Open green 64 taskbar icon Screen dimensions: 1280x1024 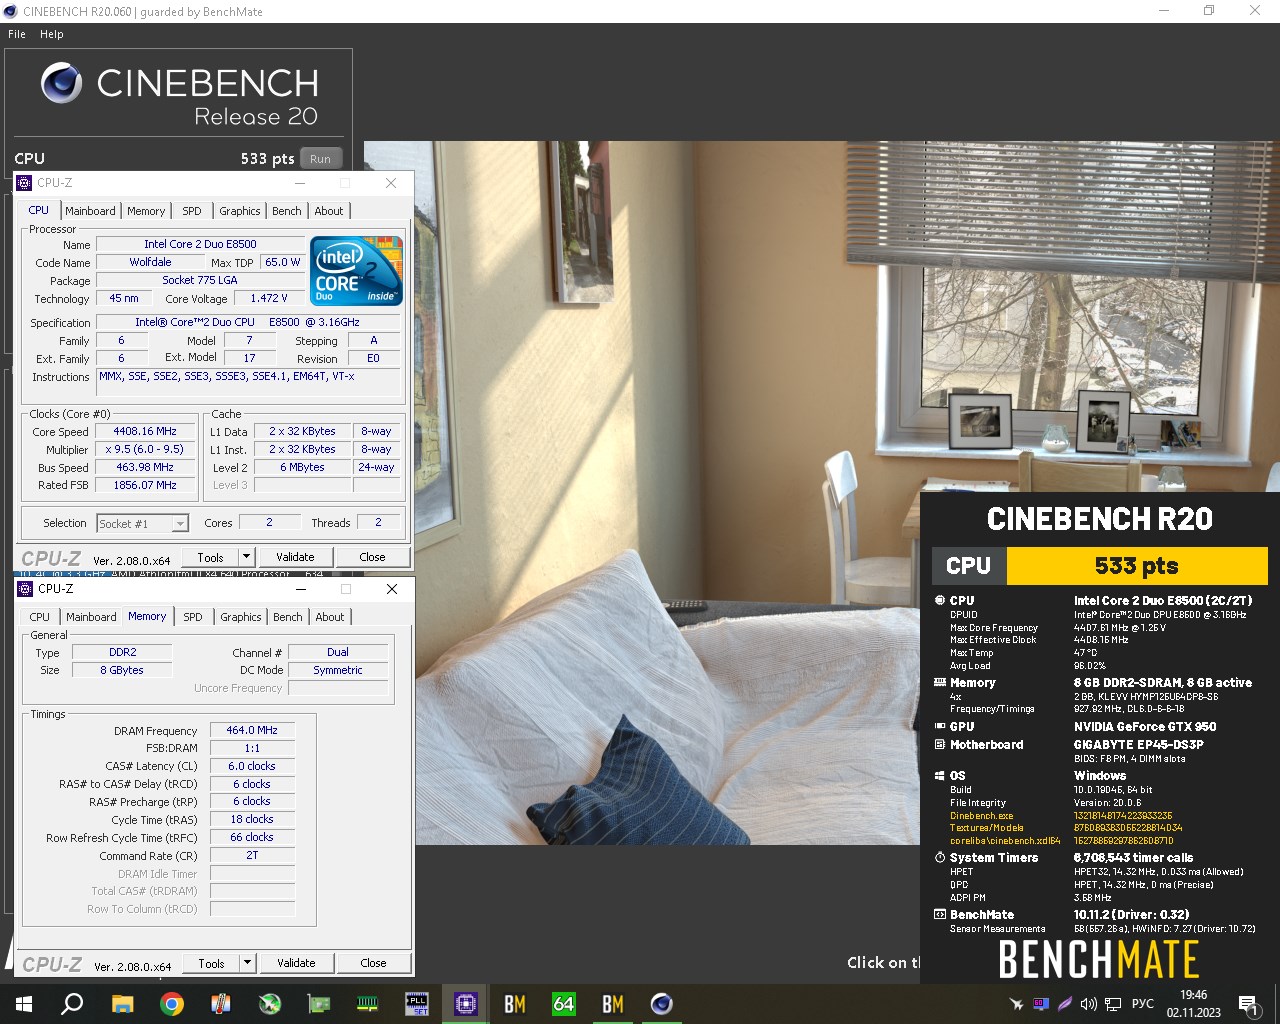click(563, 1004)
